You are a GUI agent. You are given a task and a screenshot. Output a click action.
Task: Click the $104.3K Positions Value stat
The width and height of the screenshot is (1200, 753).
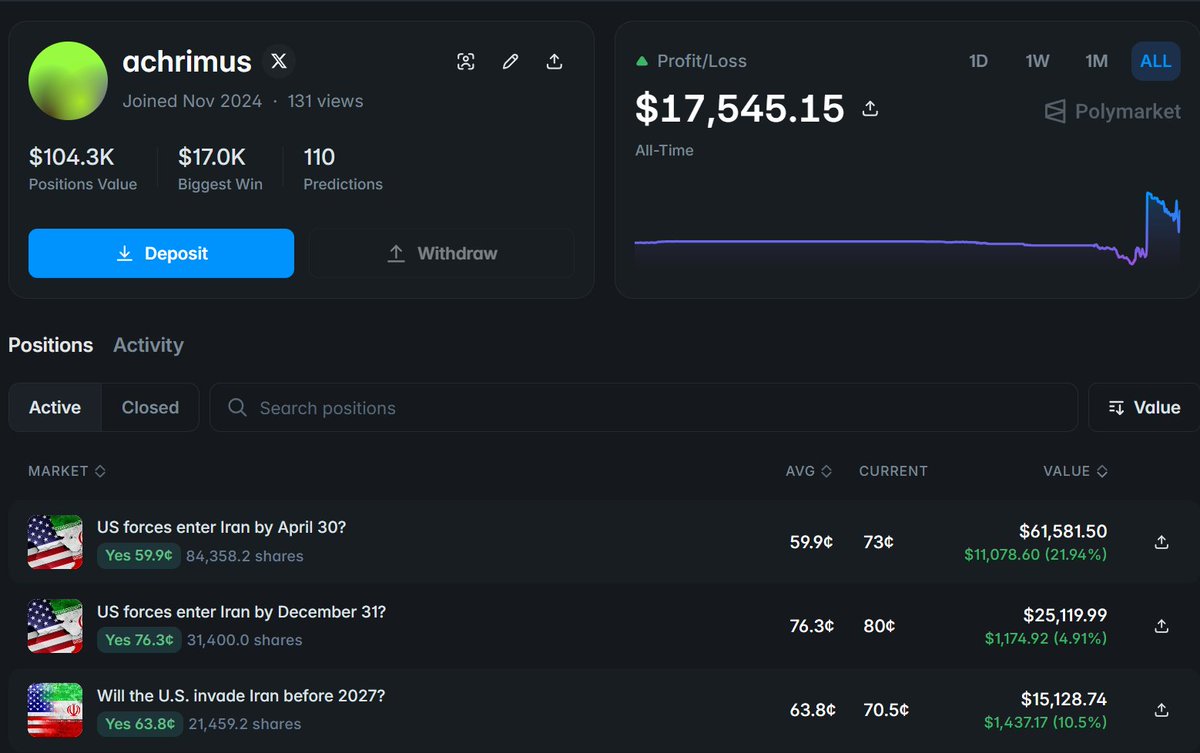tap(83, 168)
